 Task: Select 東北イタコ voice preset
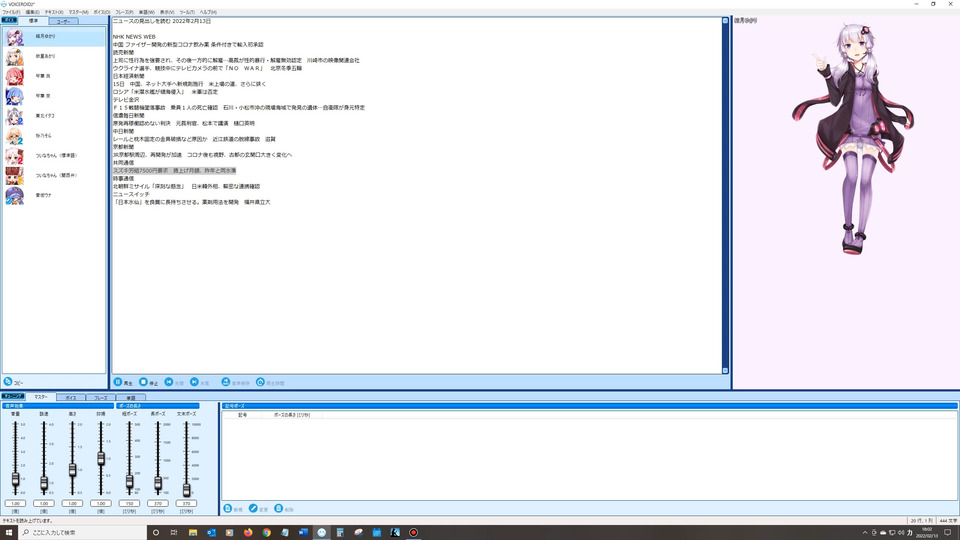54,116
